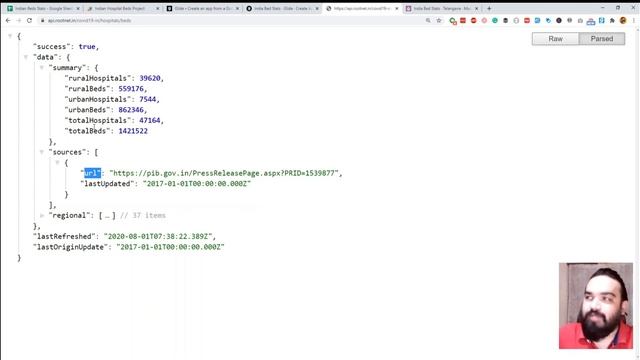
Task: Click the "// 37 items" comment
Action: (143, 215)
